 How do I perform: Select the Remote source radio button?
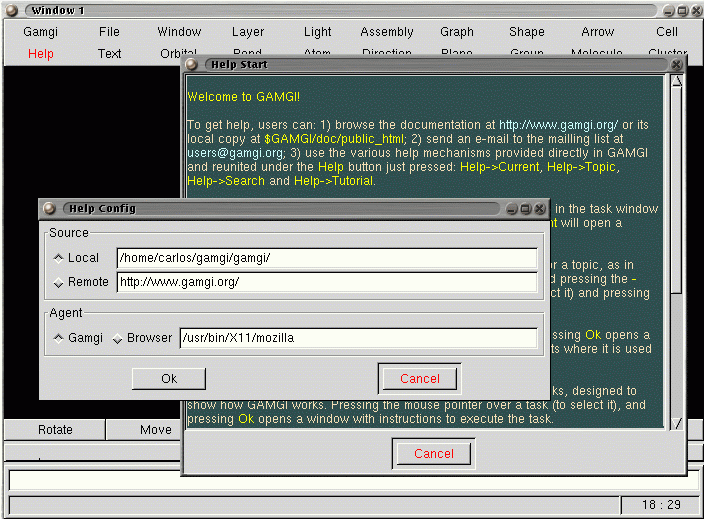coord(58,282)
